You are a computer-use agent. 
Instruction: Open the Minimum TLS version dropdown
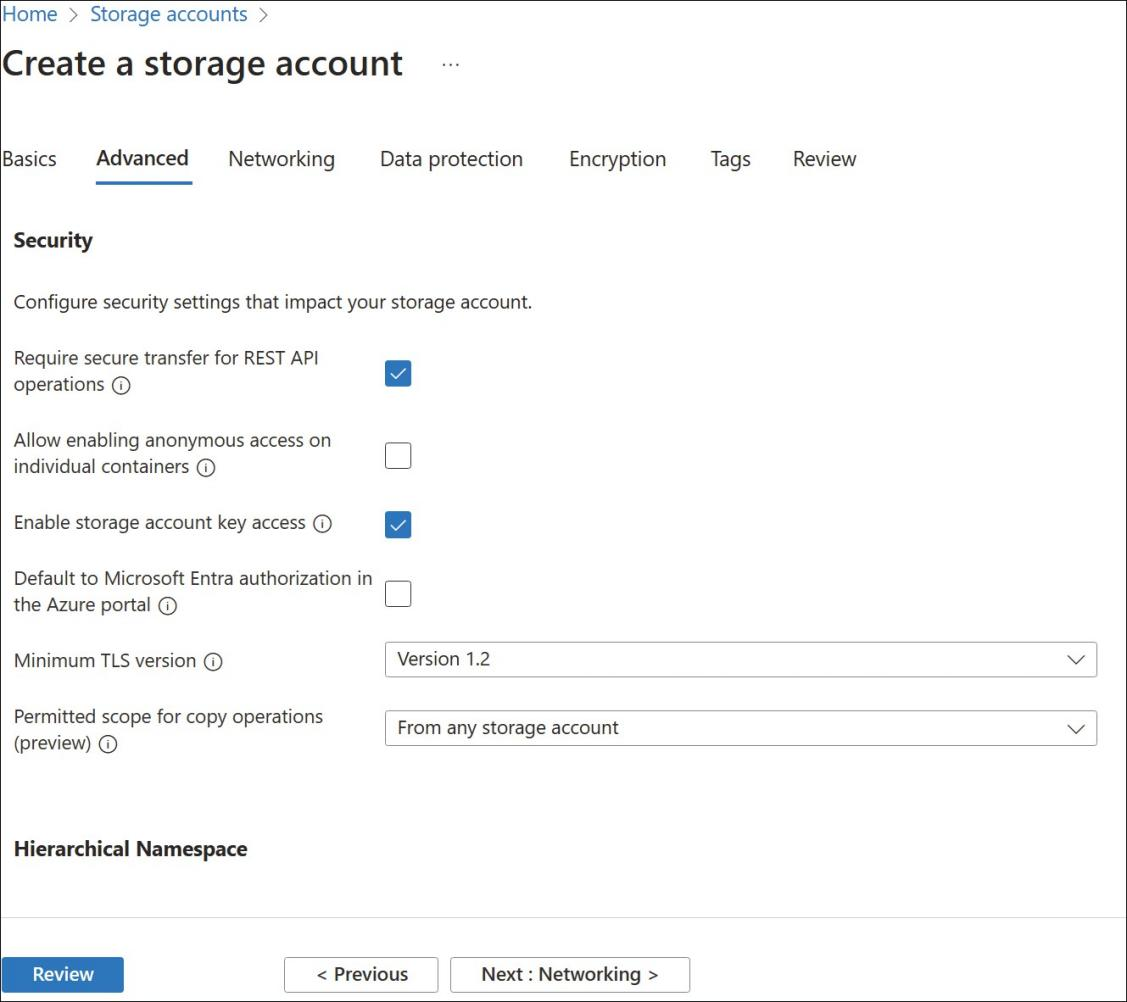[740, 659]
